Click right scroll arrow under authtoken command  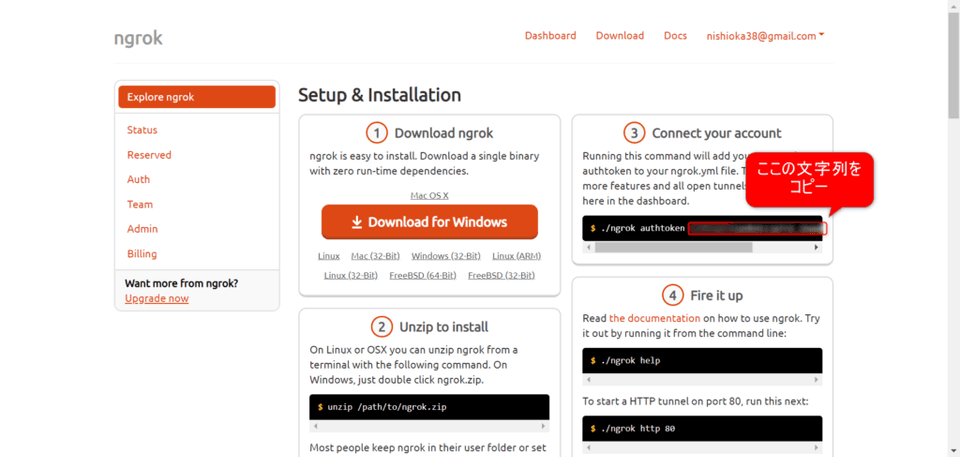(816, 247)
